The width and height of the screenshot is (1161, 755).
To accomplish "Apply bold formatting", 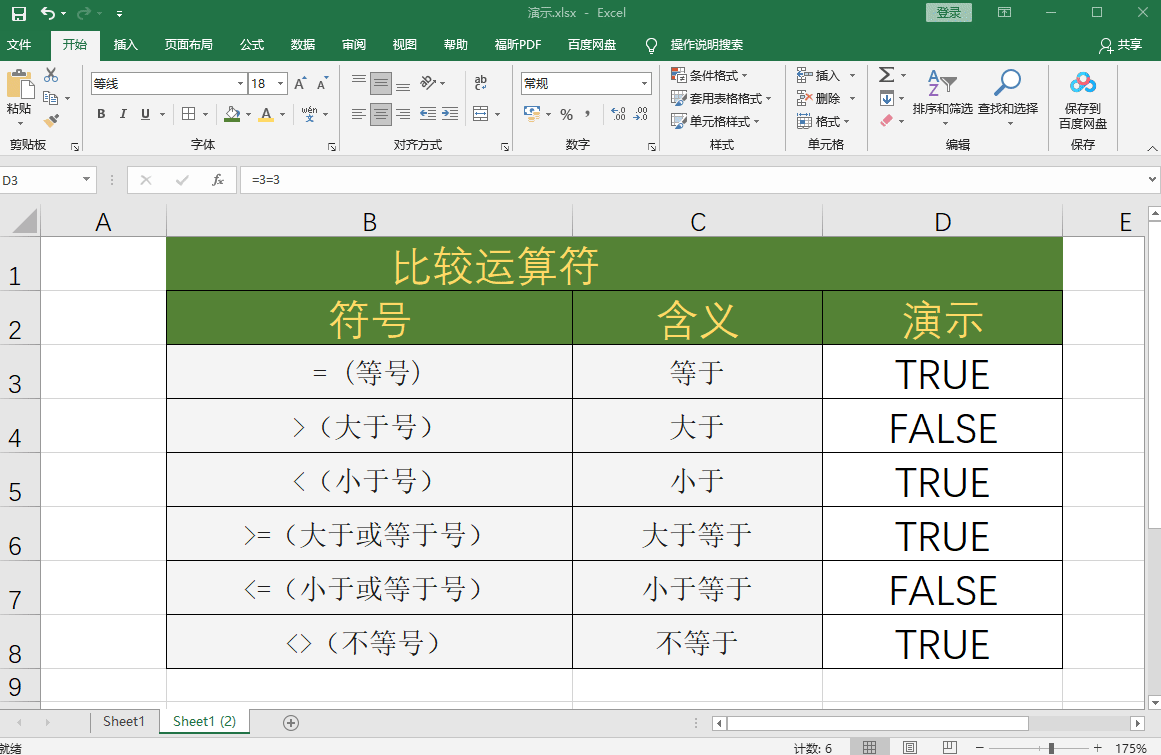I will pyautogui.click(x=100, y=114).
